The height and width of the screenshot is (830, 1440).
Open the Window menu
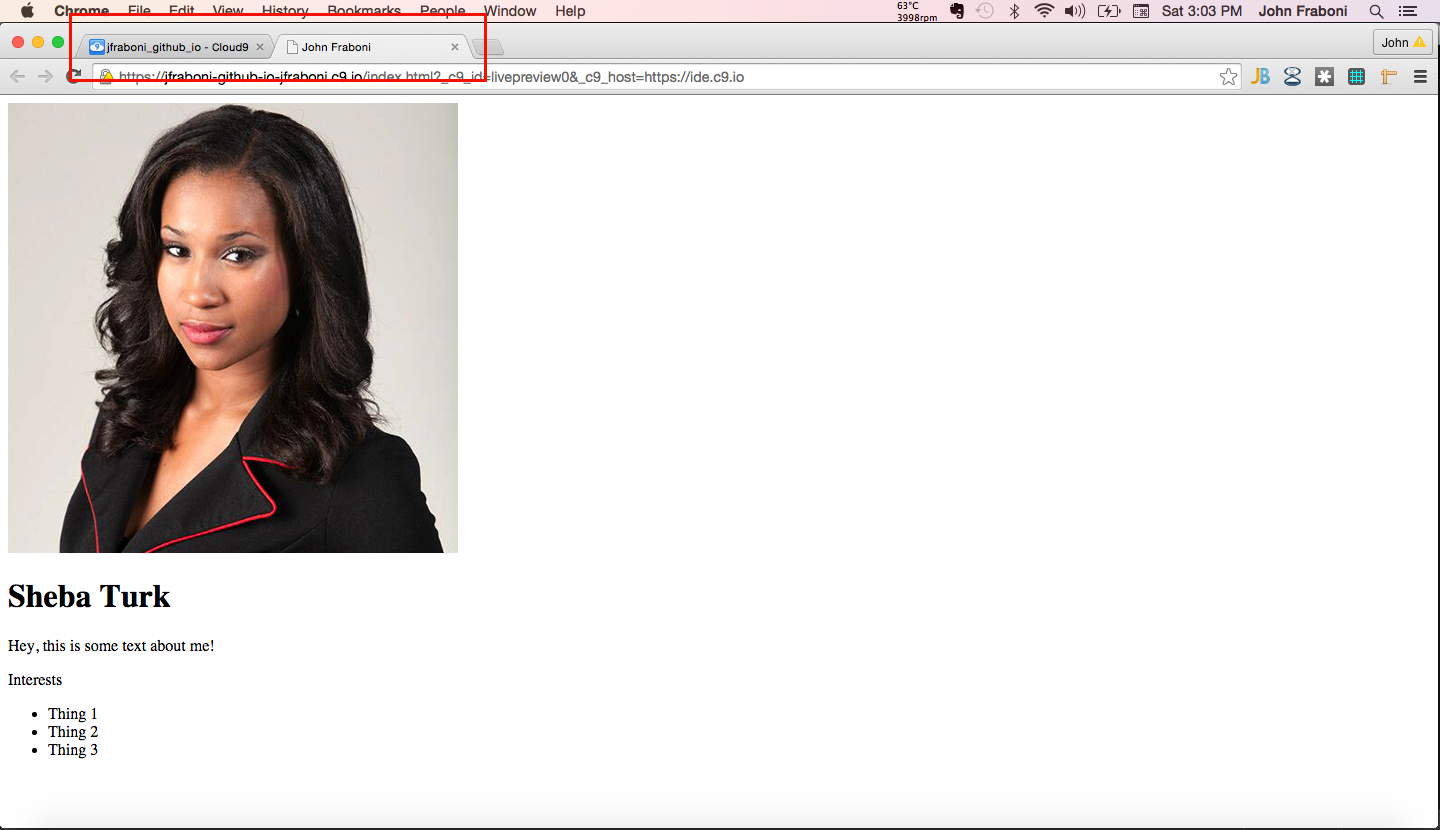[x=510, y=11]
